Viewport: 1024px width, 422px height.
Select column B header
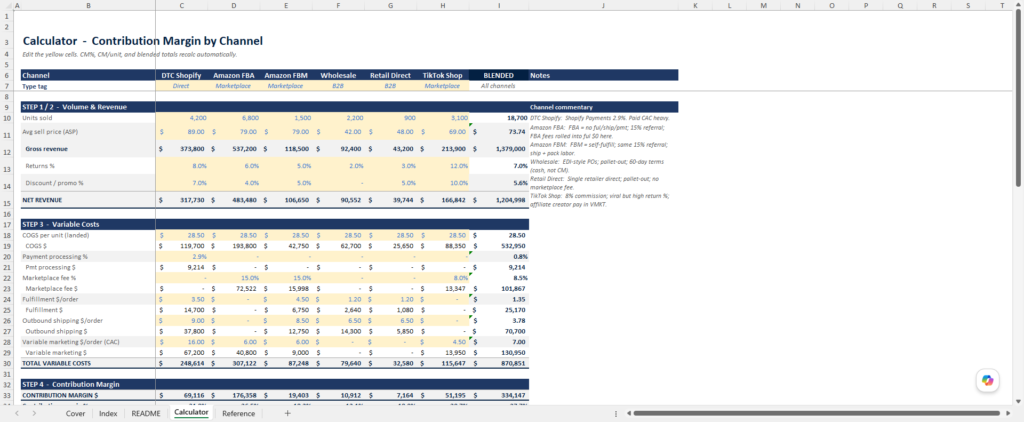88,5
